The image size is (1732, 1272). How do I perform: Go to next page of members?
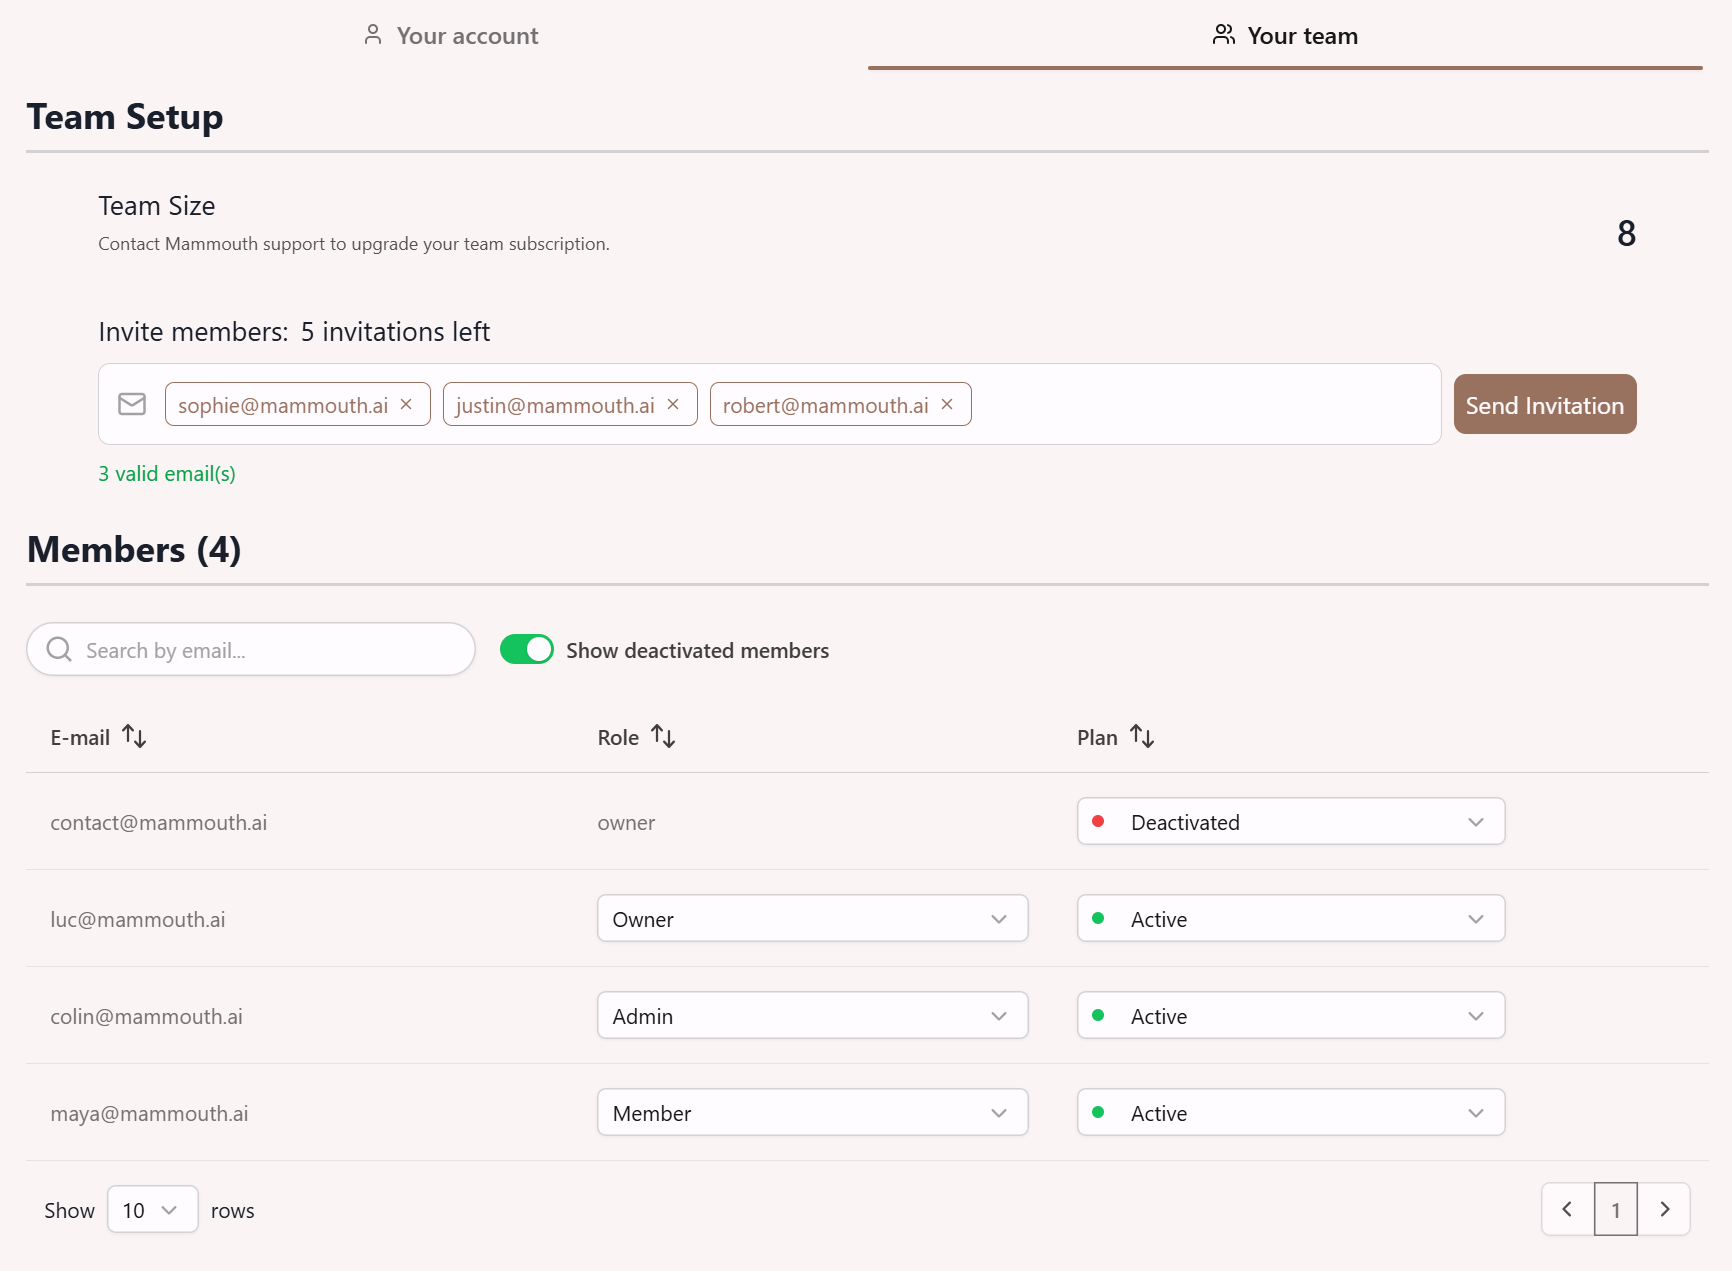coord(1664,1209)
